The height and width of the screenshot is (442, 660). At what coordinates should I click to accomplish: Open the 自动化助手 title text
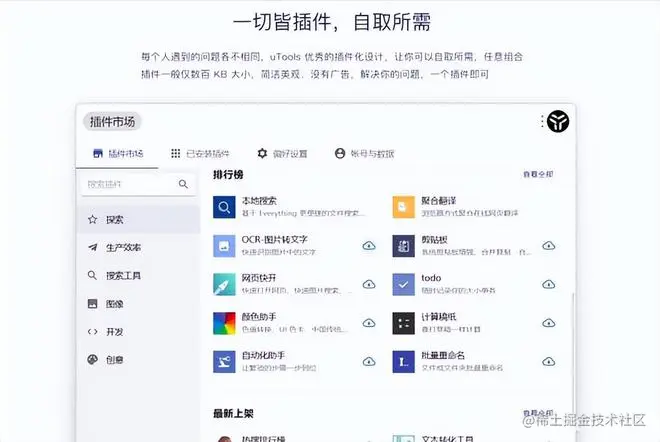pyautogui.click(x=263, y=356)
